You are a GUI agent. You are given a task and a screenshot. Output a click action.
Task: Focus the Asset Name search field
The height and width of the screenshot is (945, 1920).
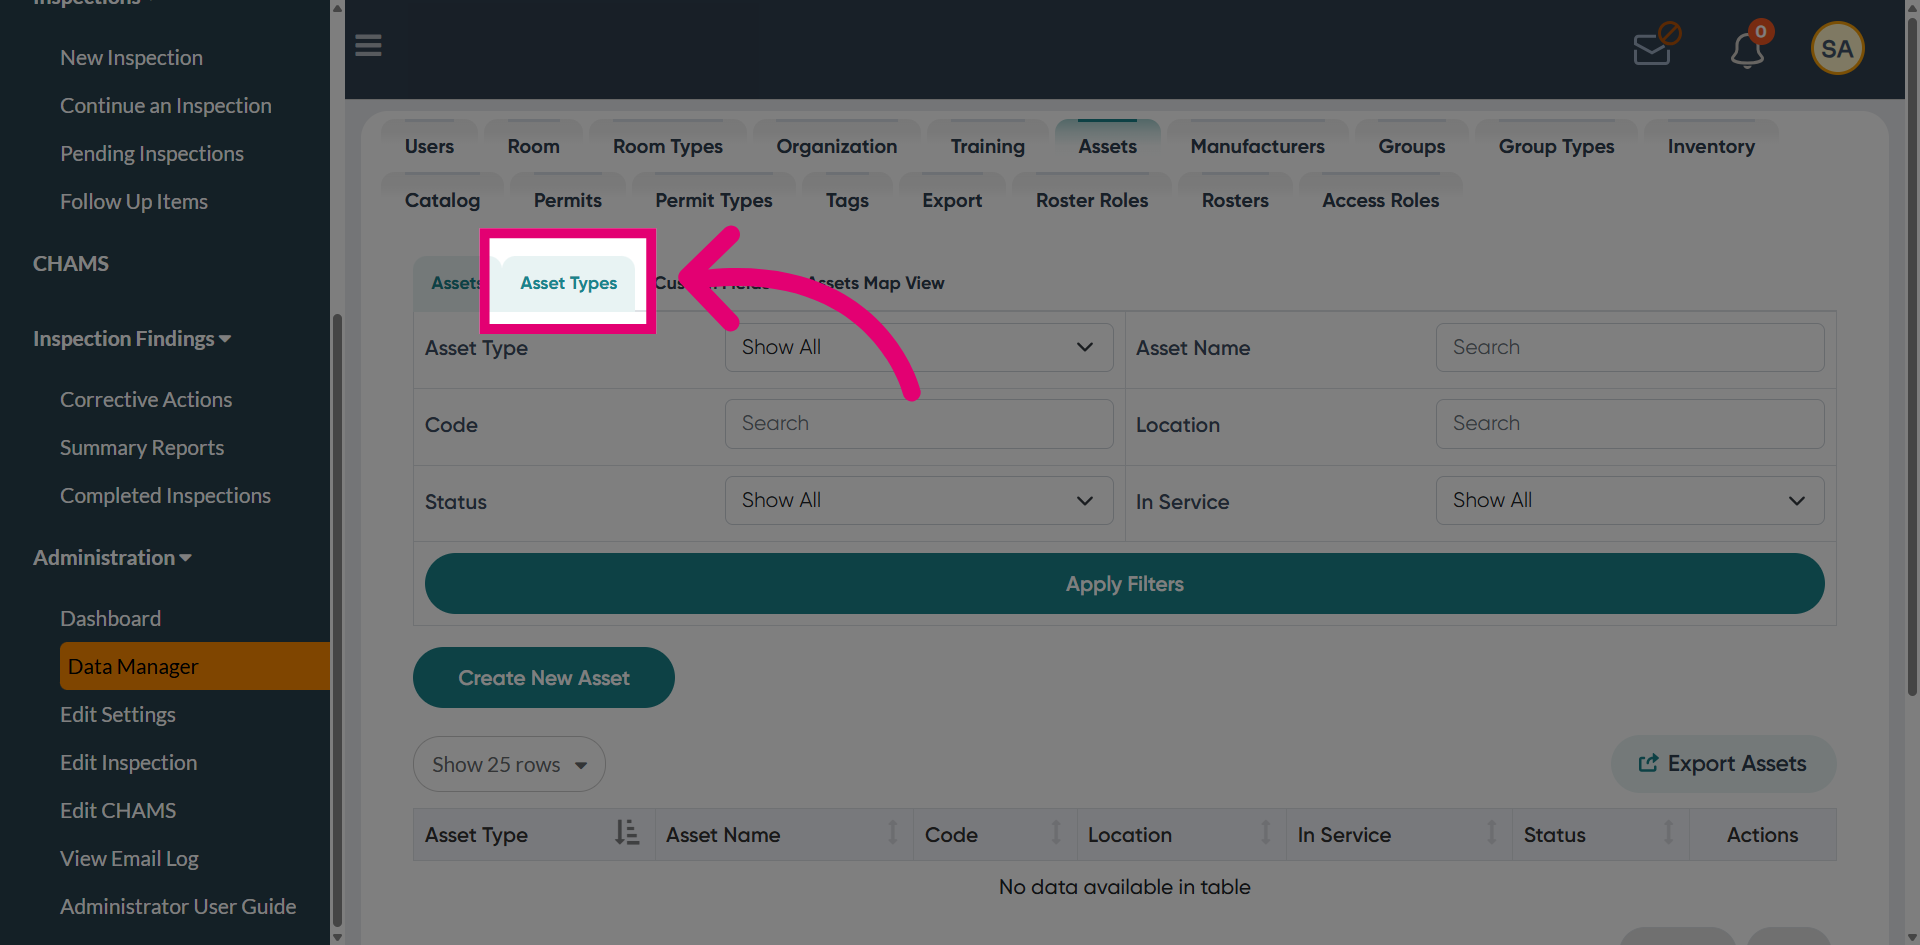click(x=1630, y=347)
